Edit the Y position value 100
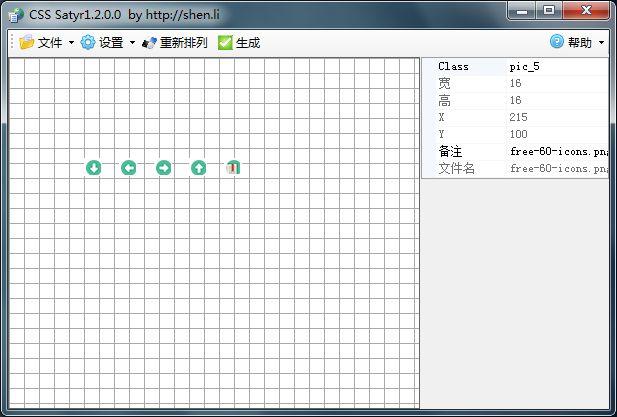This screenshot has height=417, width=617. pos(556,135)
